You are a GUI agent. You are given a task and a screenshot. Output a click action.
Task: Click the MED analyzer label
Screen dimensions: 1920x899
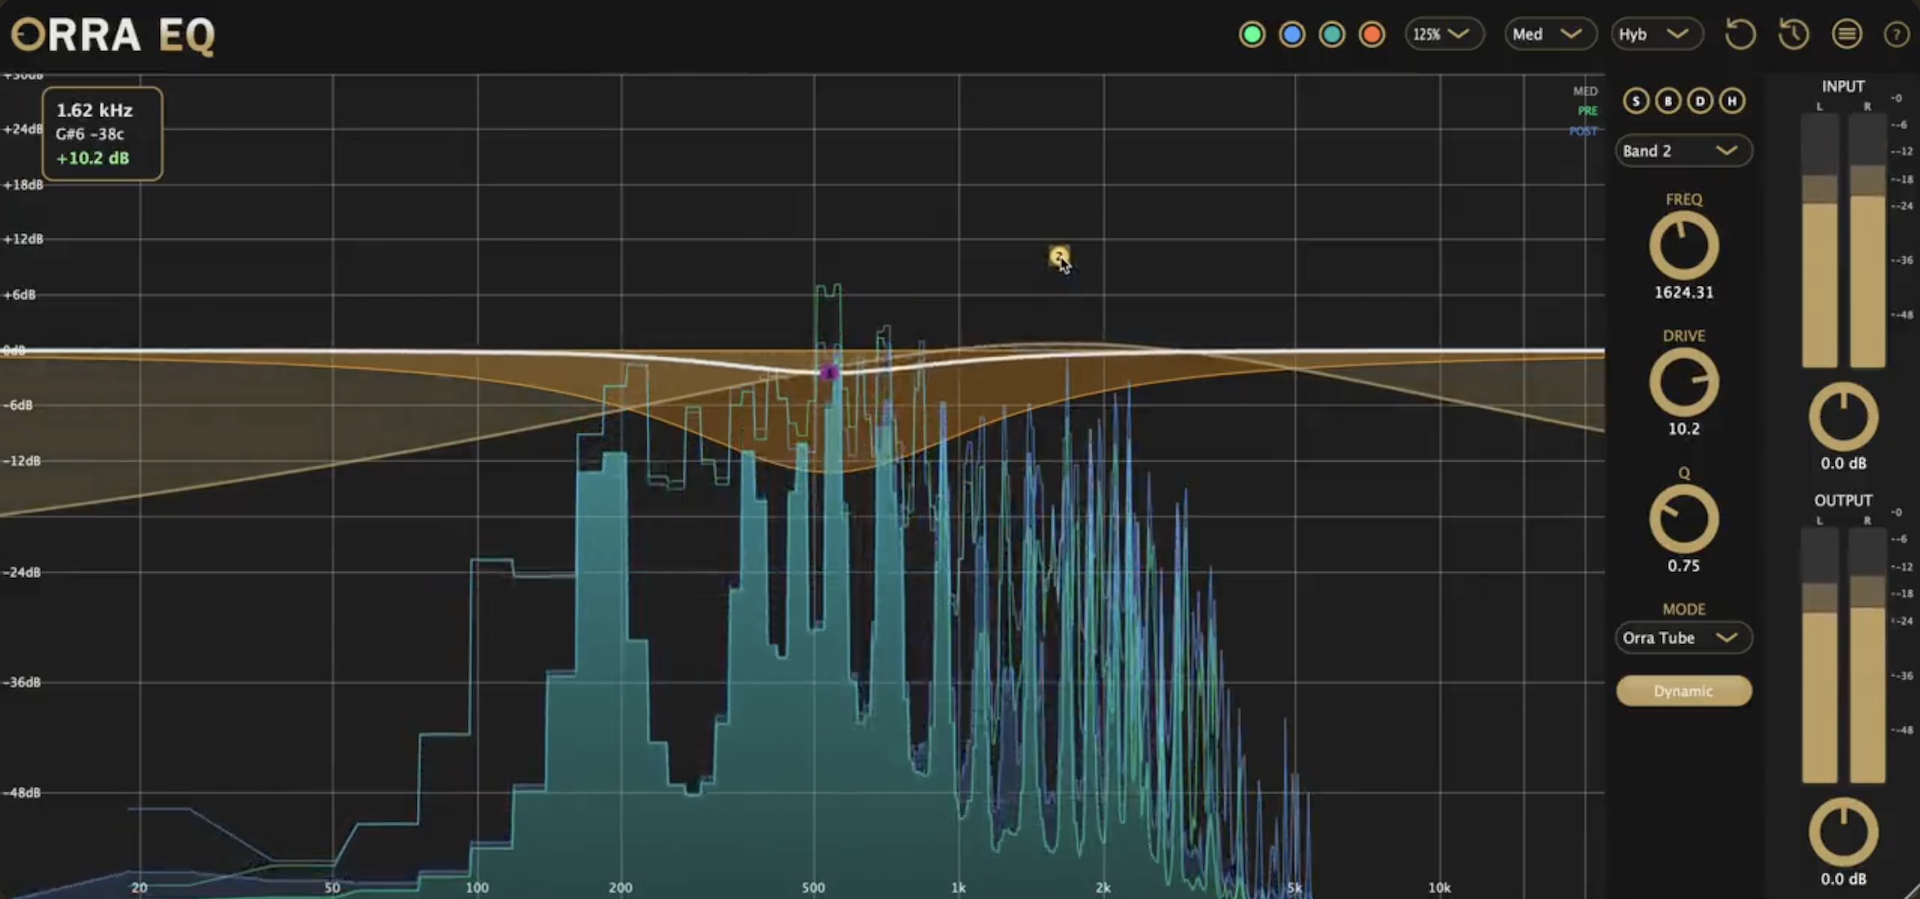point(1586,91)
